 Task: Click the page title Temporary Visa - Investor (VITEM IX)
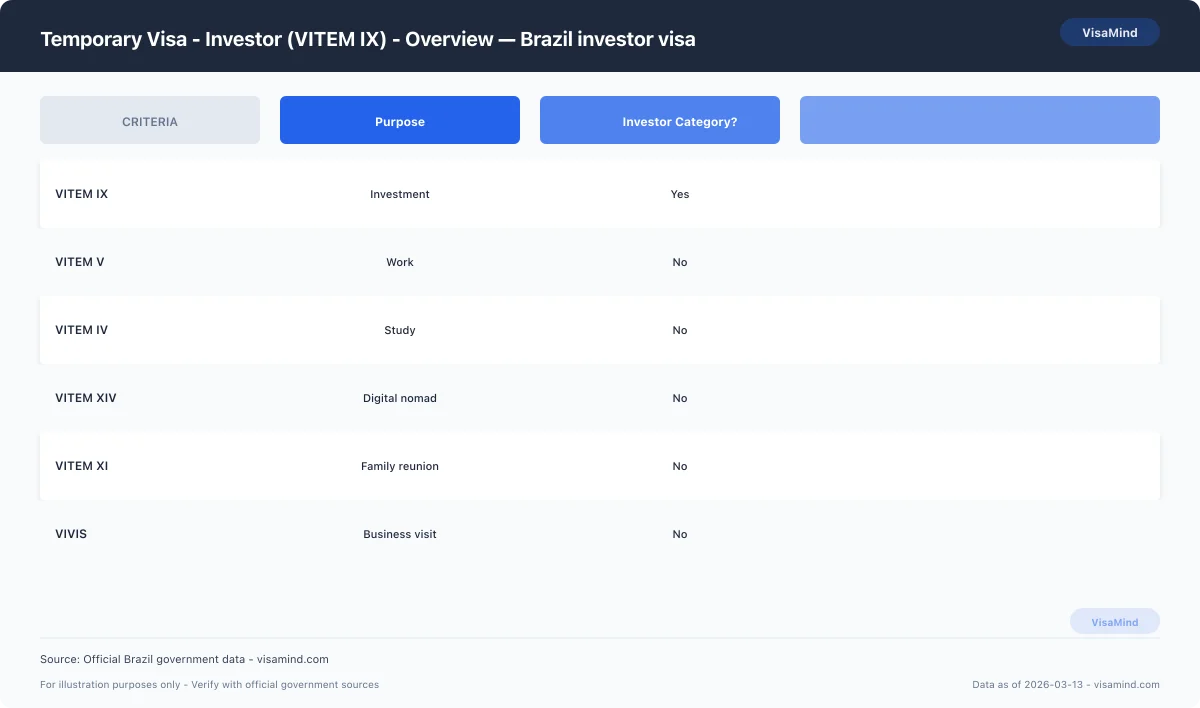[x=367, y=39]
